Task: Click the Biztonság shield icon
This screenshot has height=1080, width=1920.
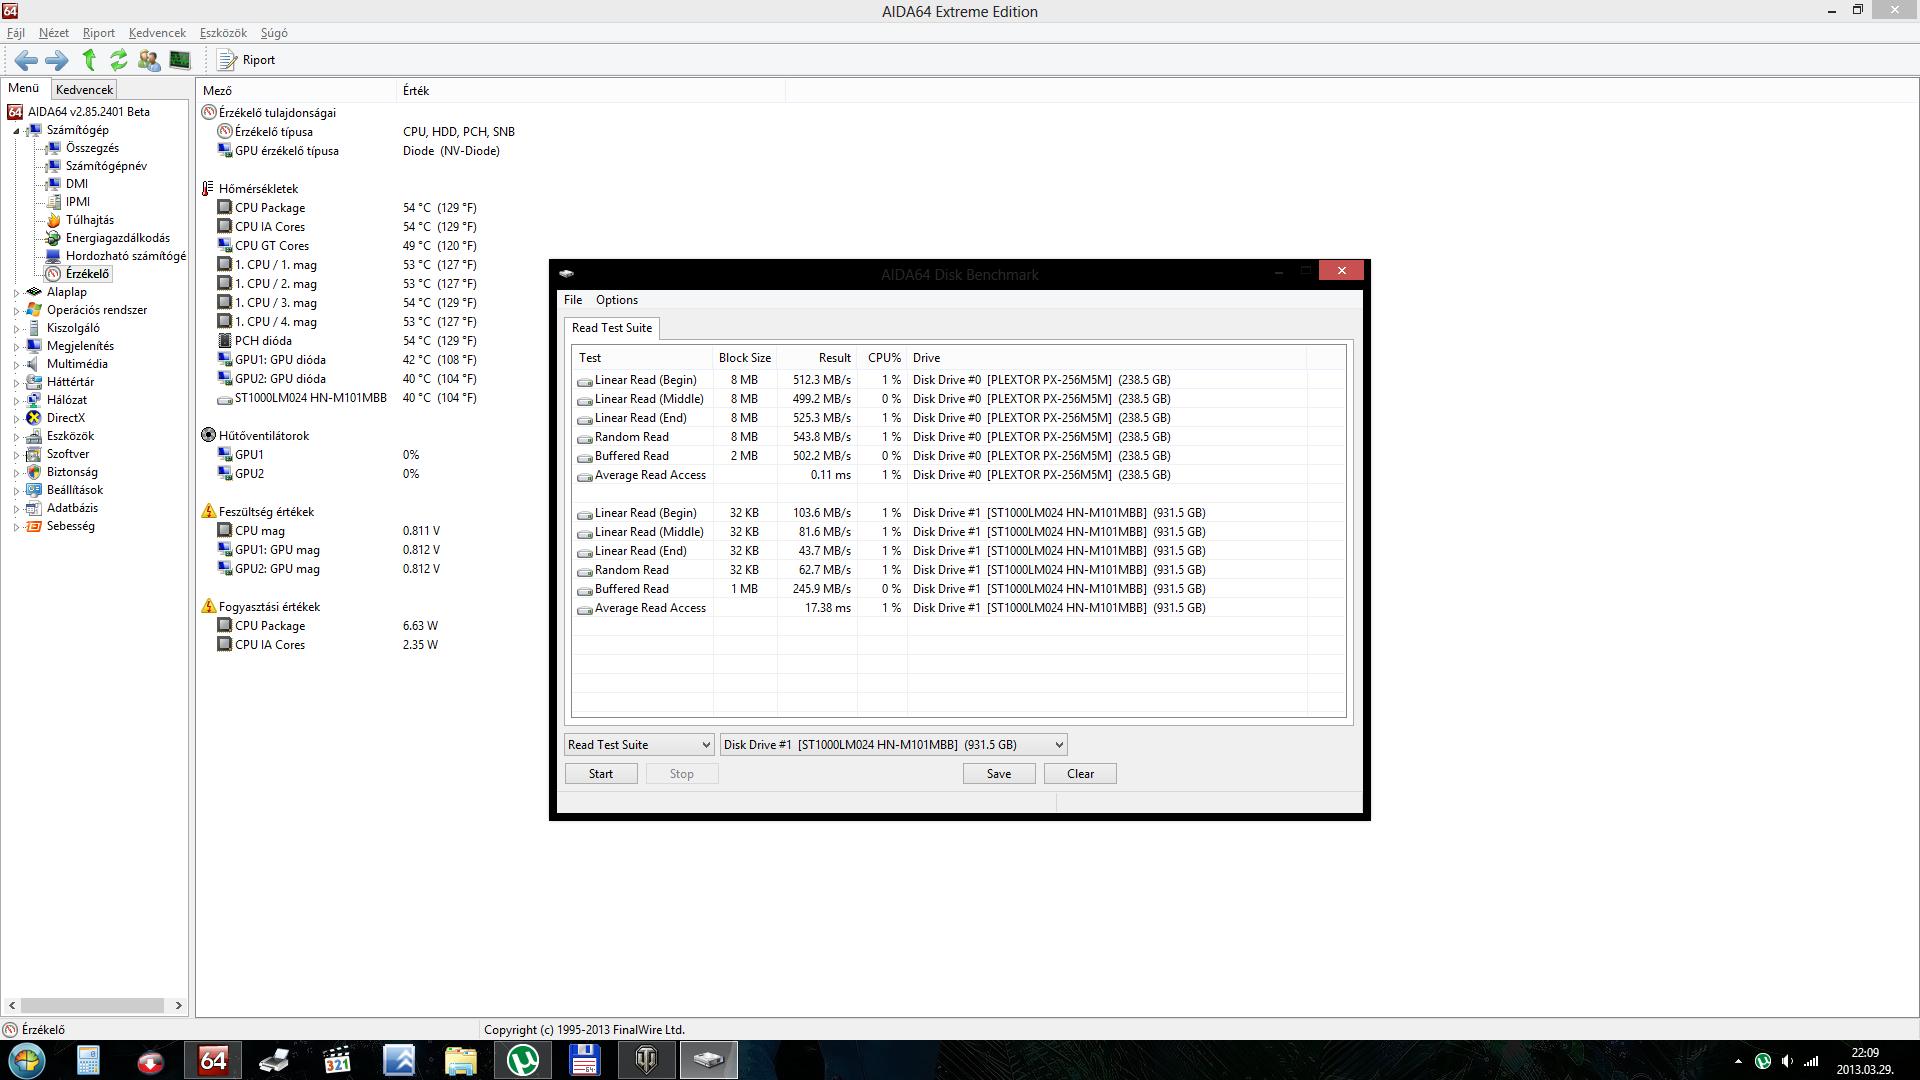Action: tap(34, 472)
